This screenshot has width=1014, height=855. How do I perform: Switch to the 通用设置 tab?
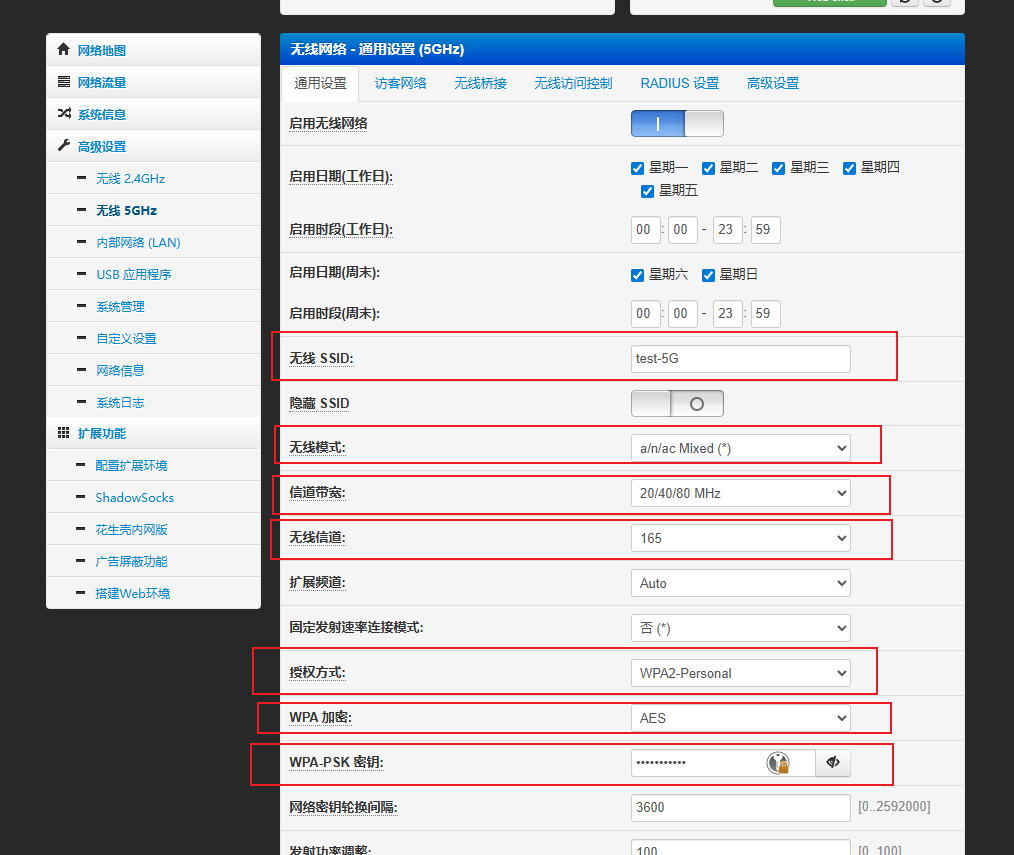320,83
